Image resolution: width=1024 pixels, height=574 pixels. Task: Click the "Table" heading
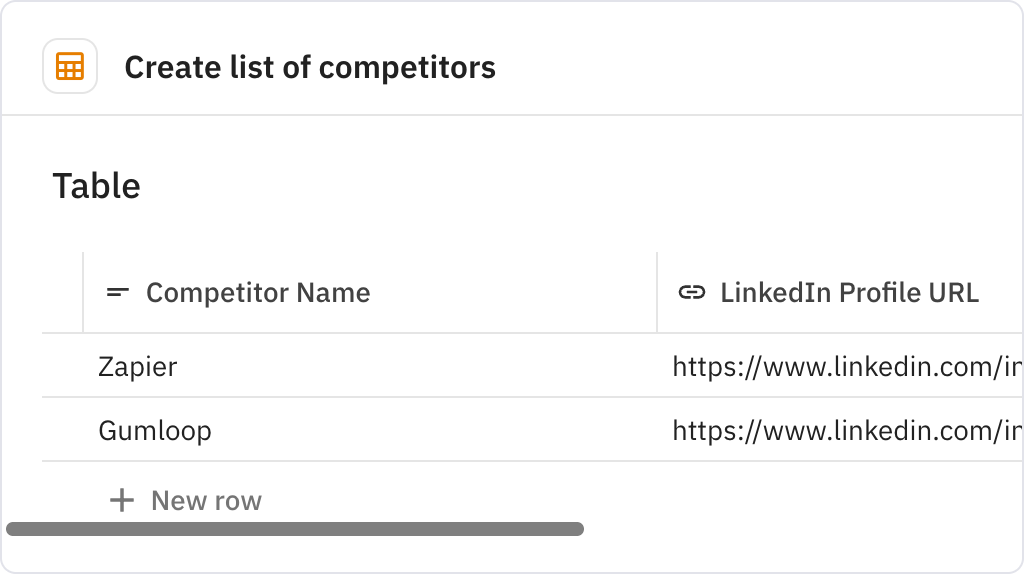[96, 186]
